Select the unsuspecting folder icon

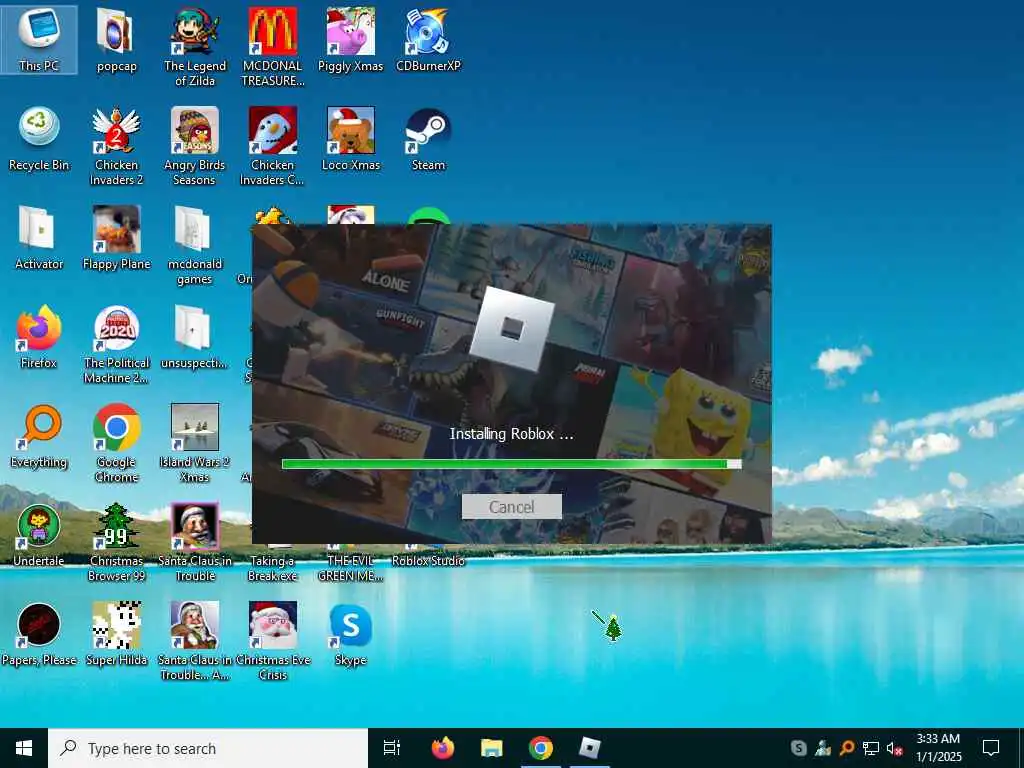tap(195, 338)
